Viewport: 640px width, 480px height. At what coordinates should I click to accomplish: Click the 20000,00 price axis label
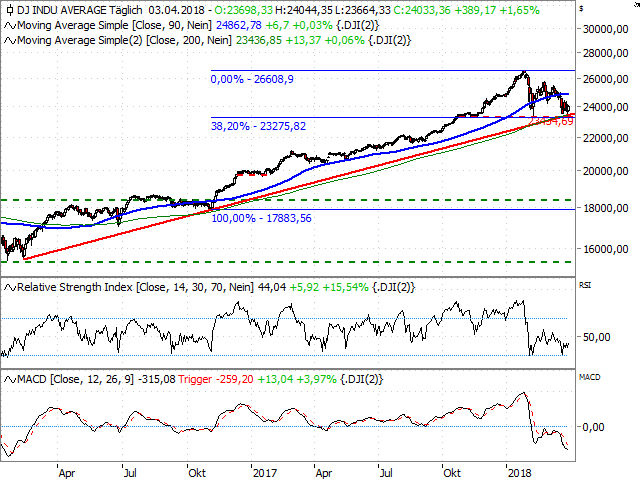606,171
